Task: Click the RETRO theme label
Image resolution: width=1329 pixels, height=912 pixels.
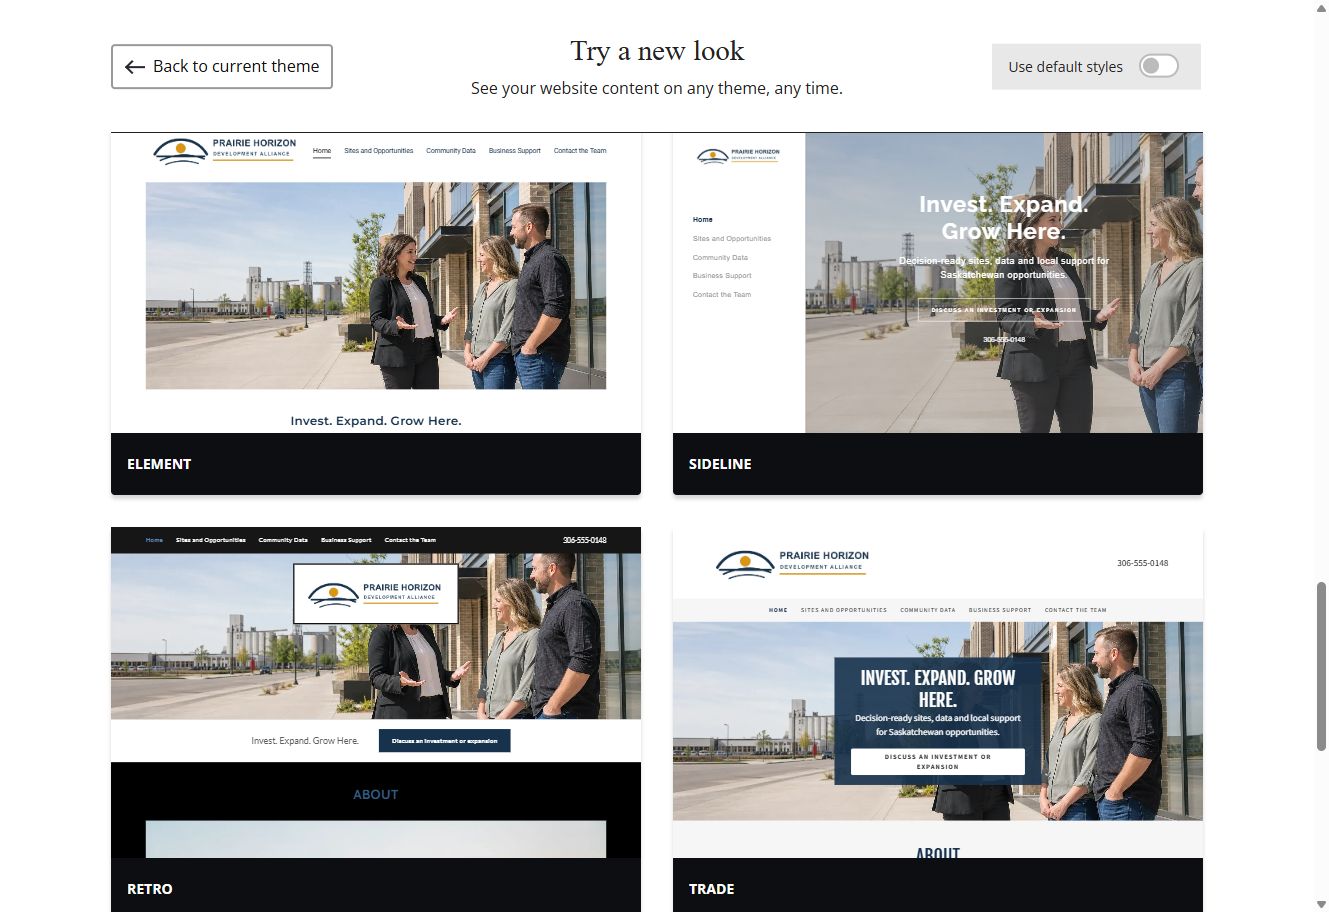Action: (150, 889)
